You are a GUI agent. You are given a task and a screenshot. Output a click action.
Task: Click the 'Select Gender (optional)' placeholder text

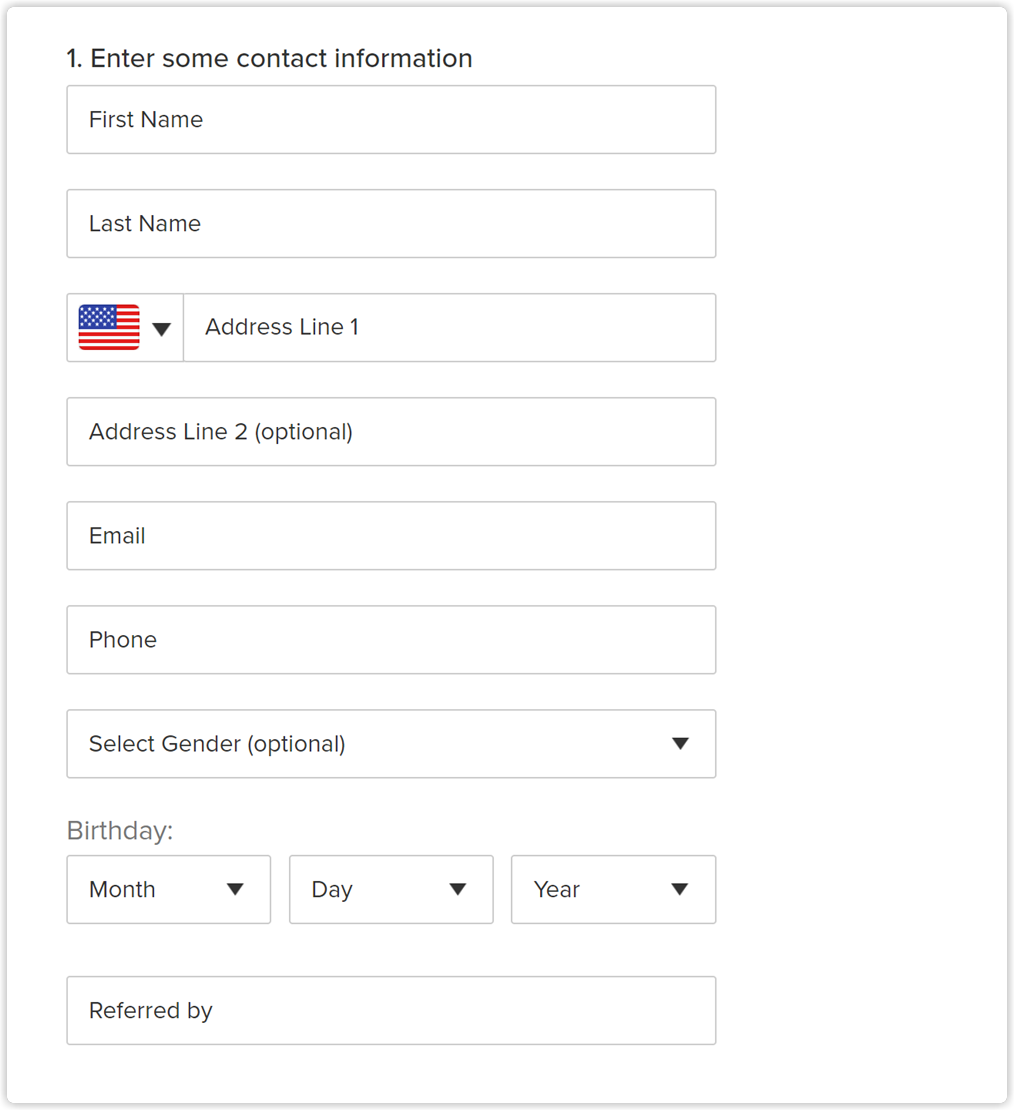217,744
